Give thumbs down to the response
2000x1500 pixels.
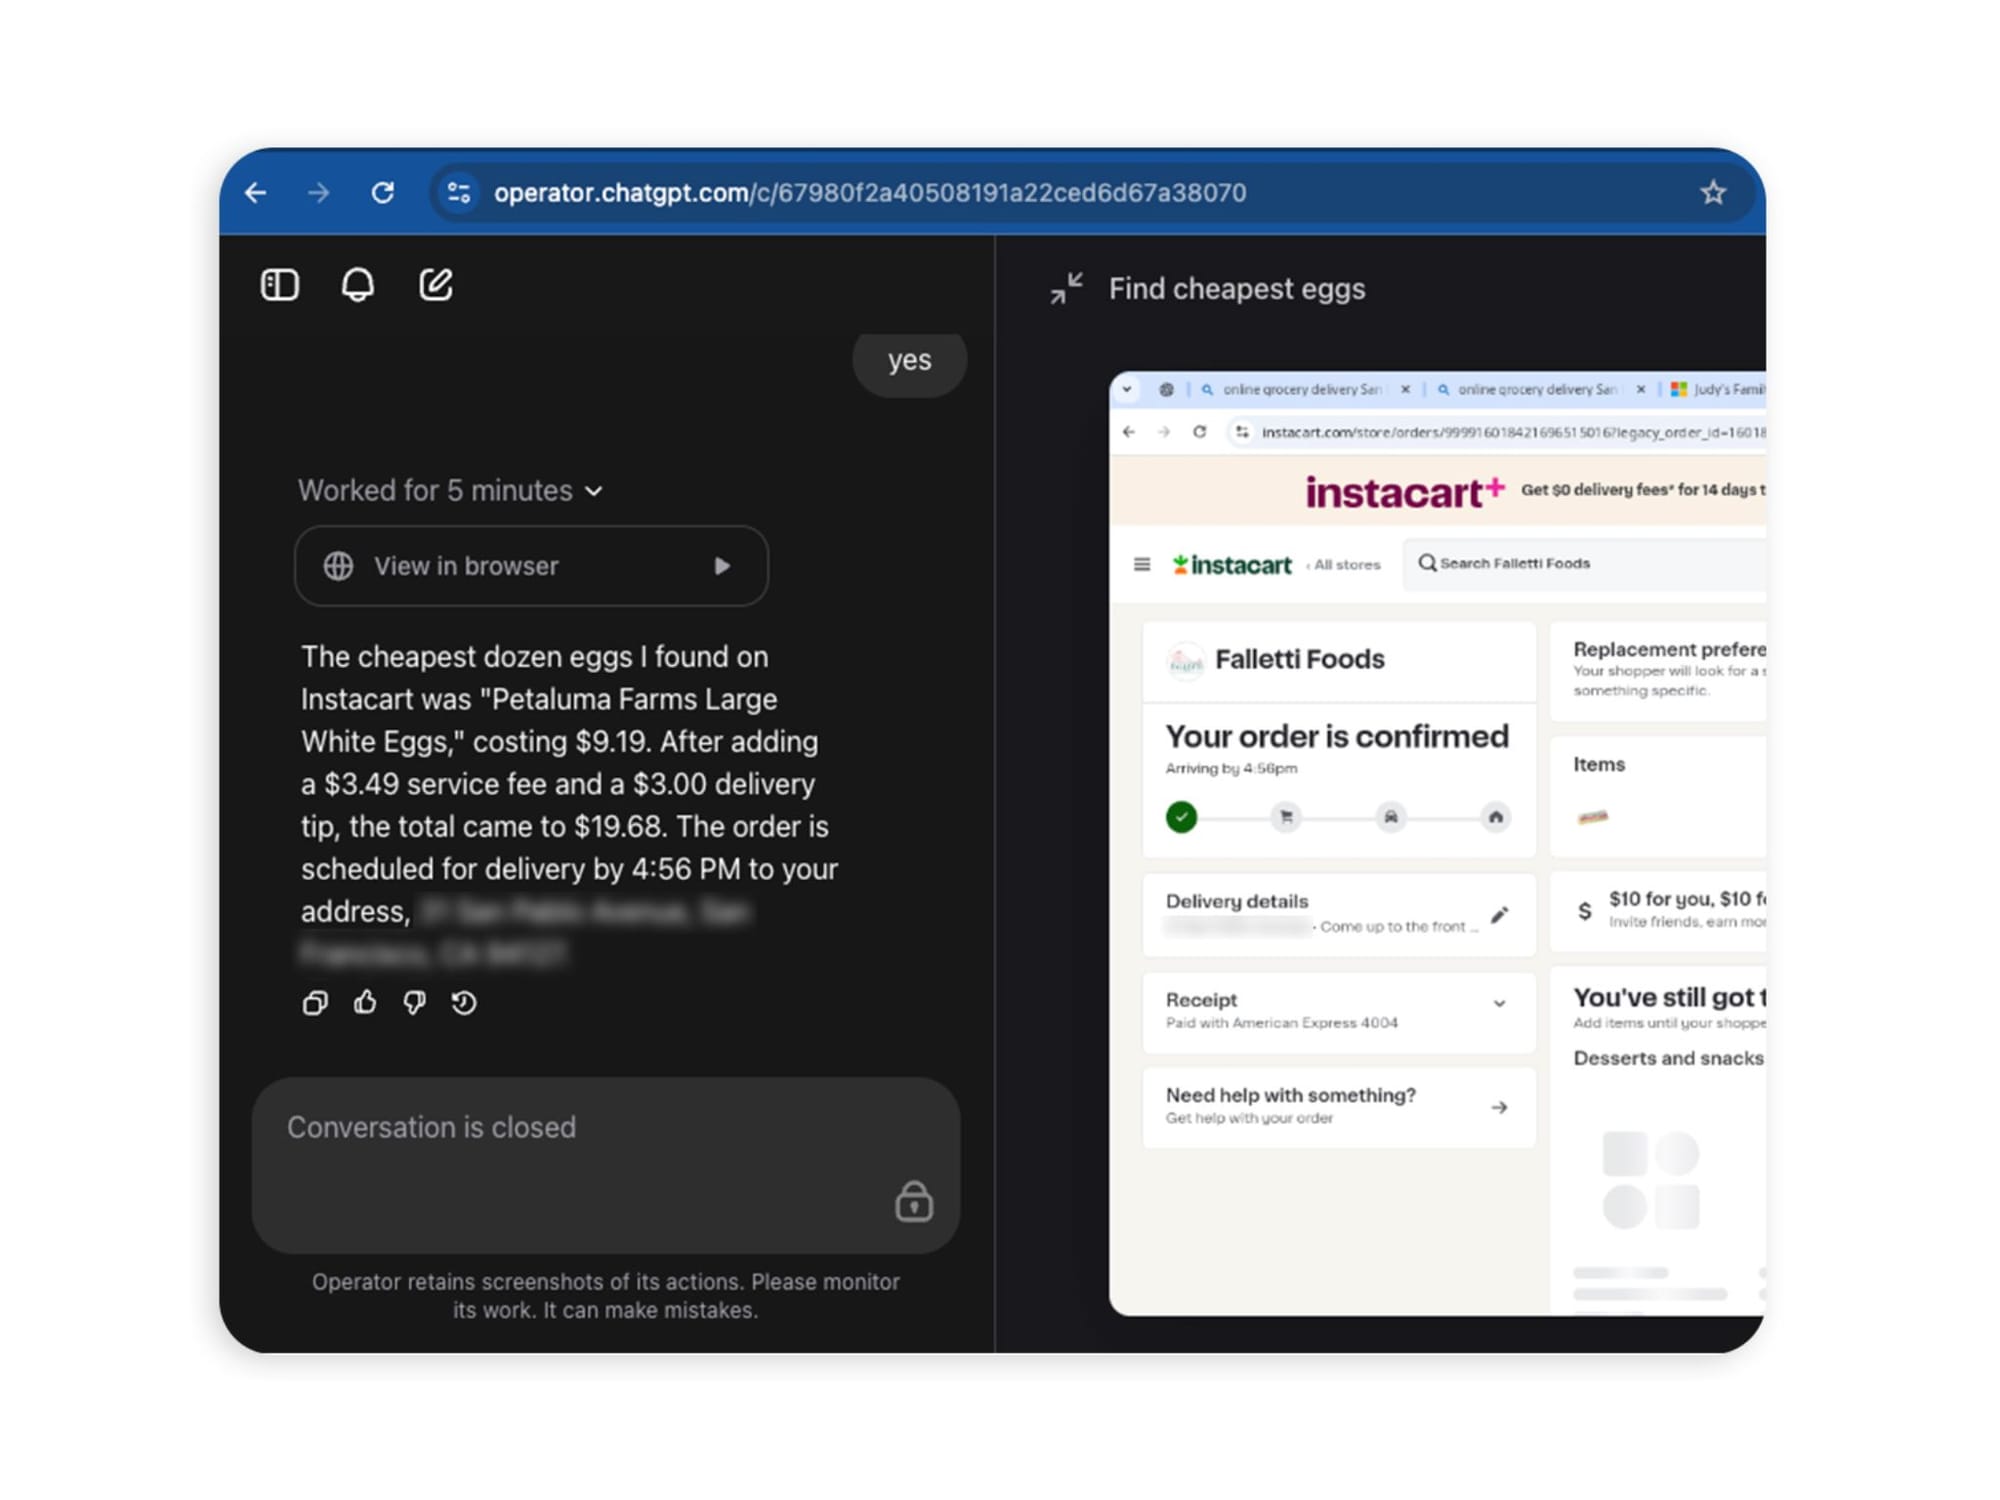(x=414, y=1002)
